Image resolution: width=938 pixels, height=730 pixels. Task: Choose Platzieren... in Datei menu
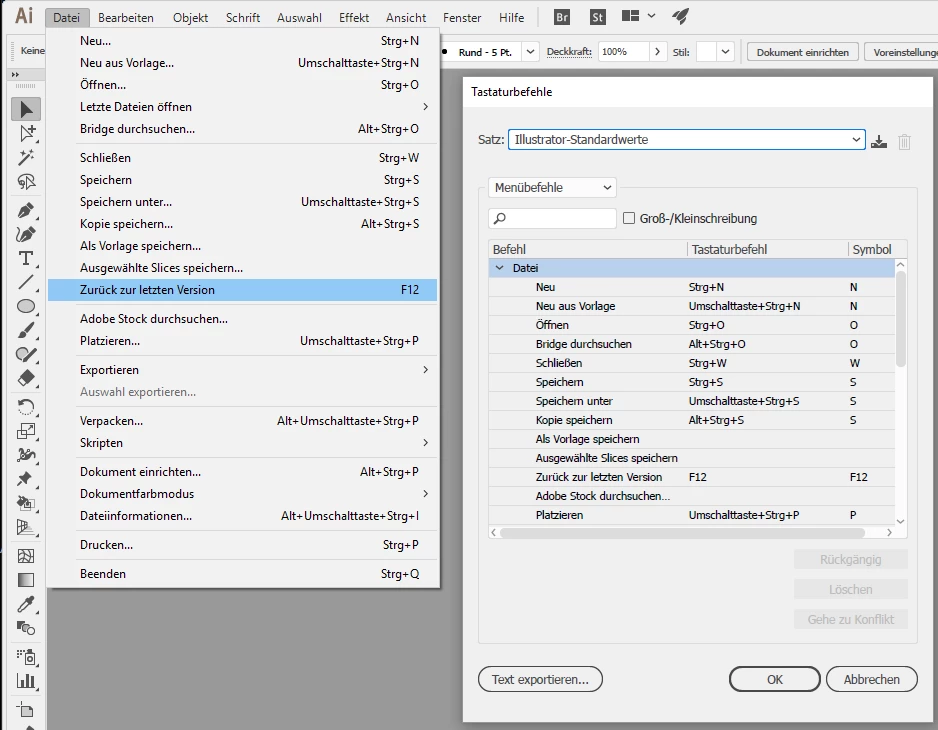pyautogui.click(x=242, y=340)
